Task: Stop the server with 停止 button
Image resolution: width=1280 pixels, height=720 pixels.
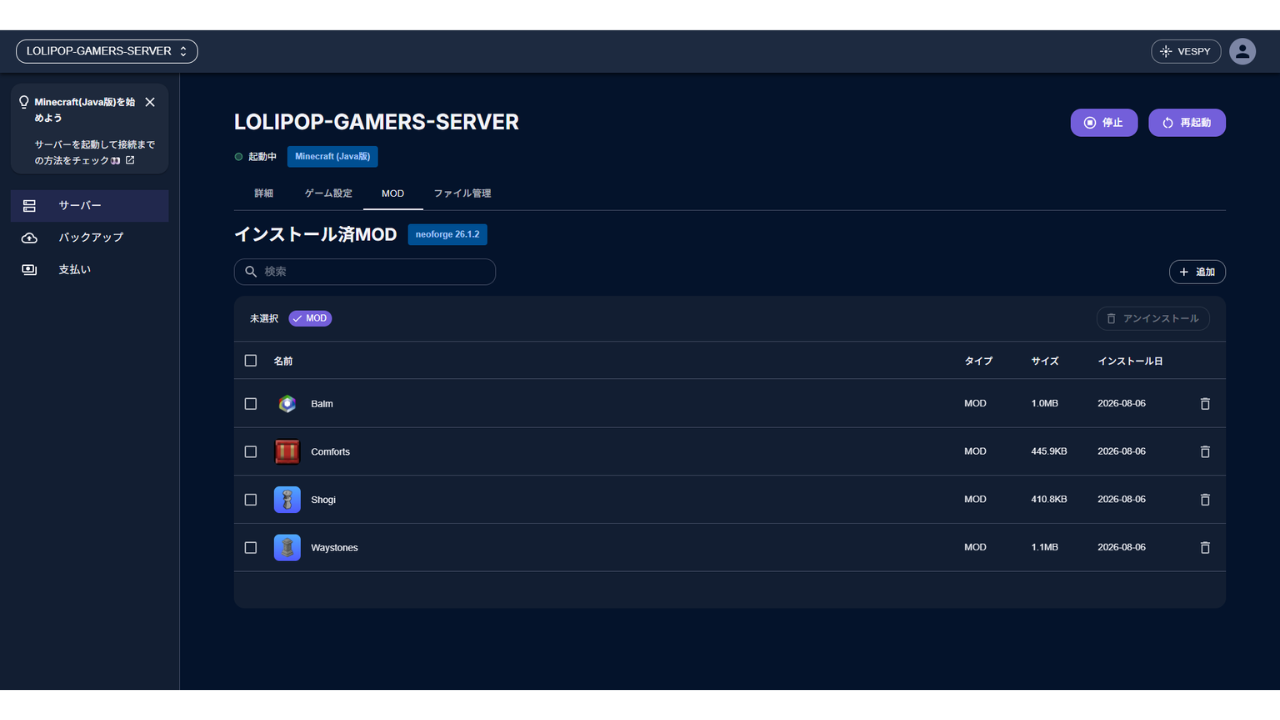Action: coord(1104,123)
